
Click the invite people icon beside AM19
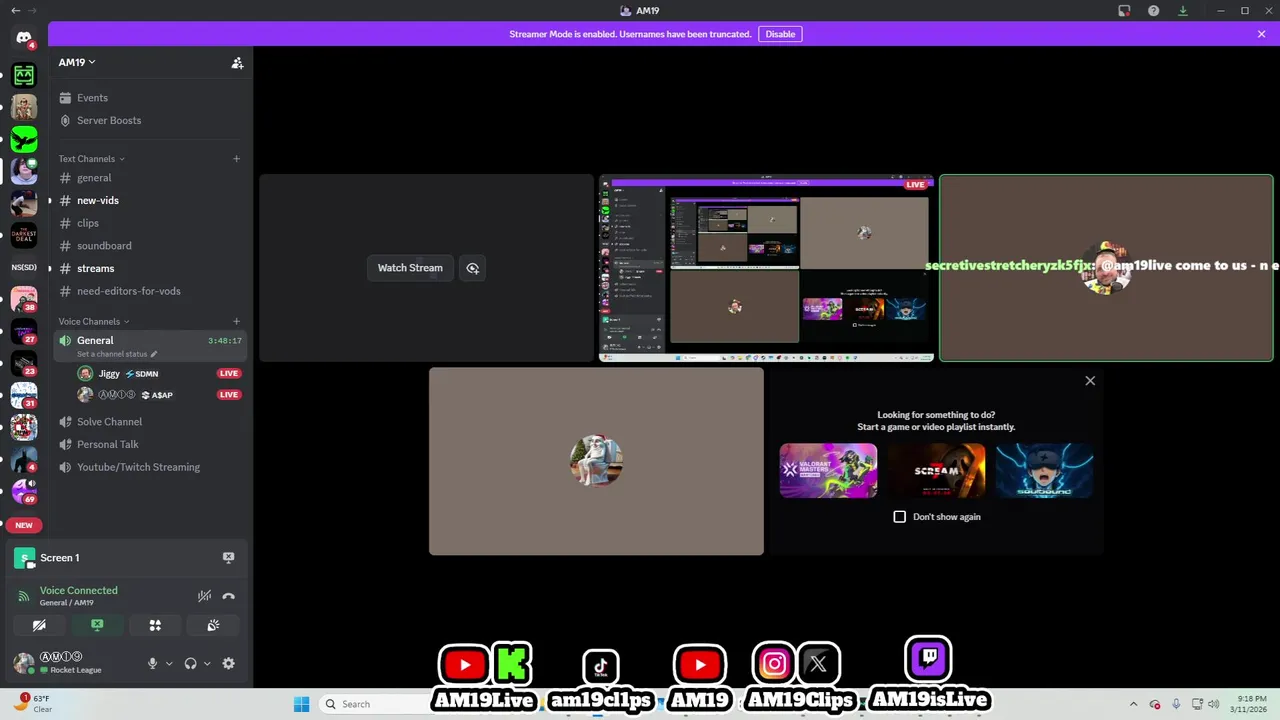(237, 62)
